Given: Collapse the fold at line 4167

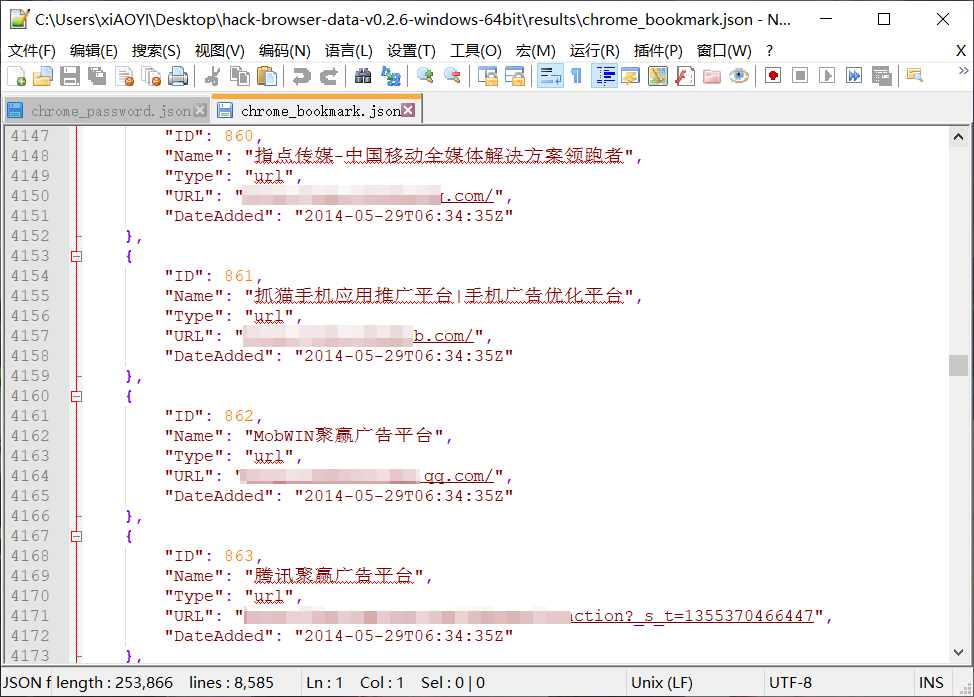Looking at the screenshot, I should tap(76, 535).
